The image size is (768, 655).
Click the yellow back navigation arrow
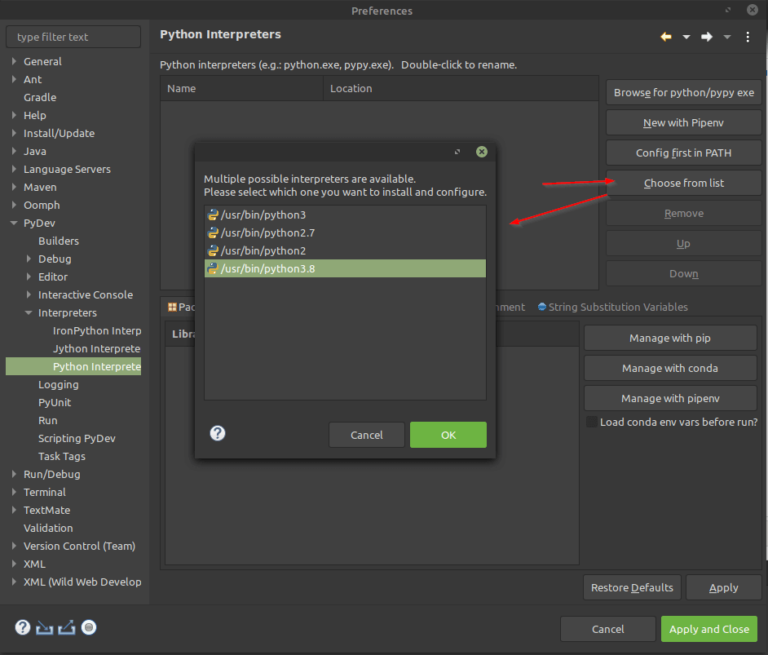pos(666,37)
